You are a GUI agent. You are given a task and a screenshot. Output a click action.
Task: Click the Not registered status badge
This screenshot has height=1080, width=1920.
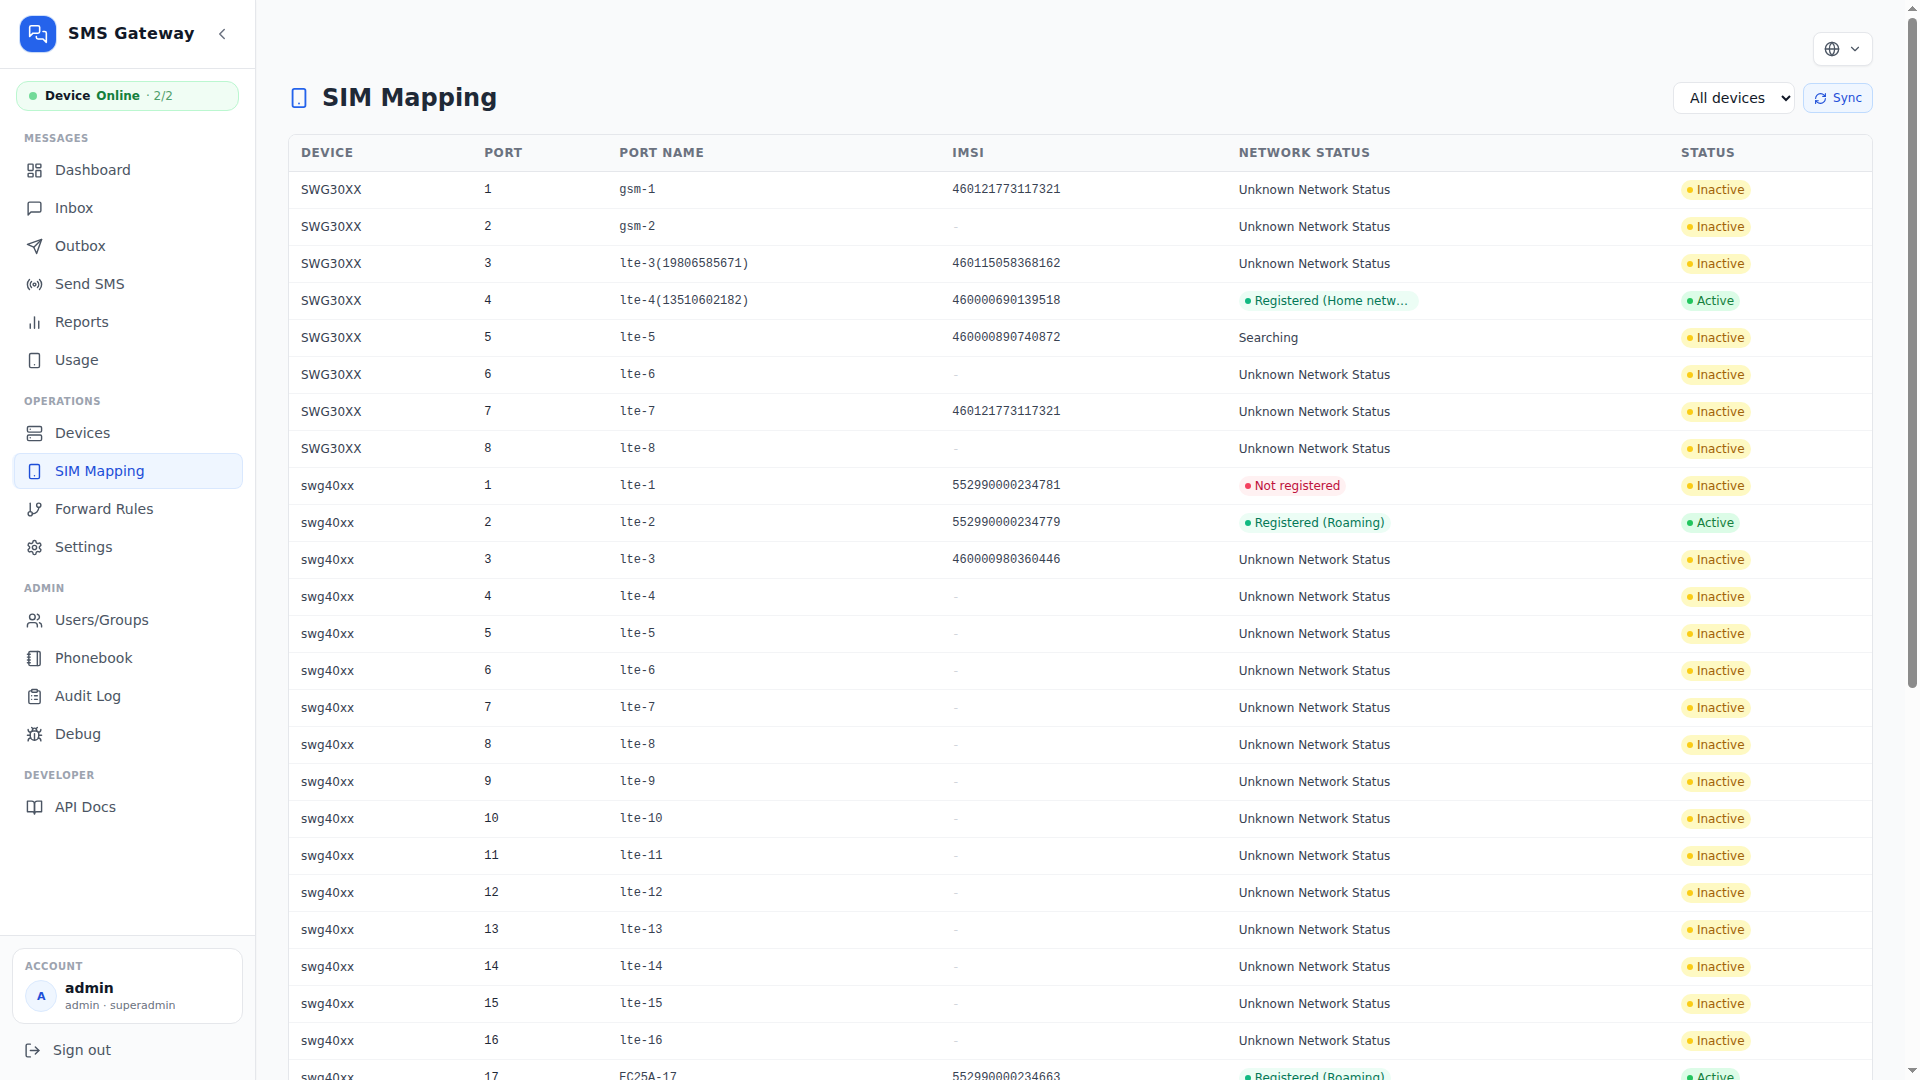coord(1292,486)
